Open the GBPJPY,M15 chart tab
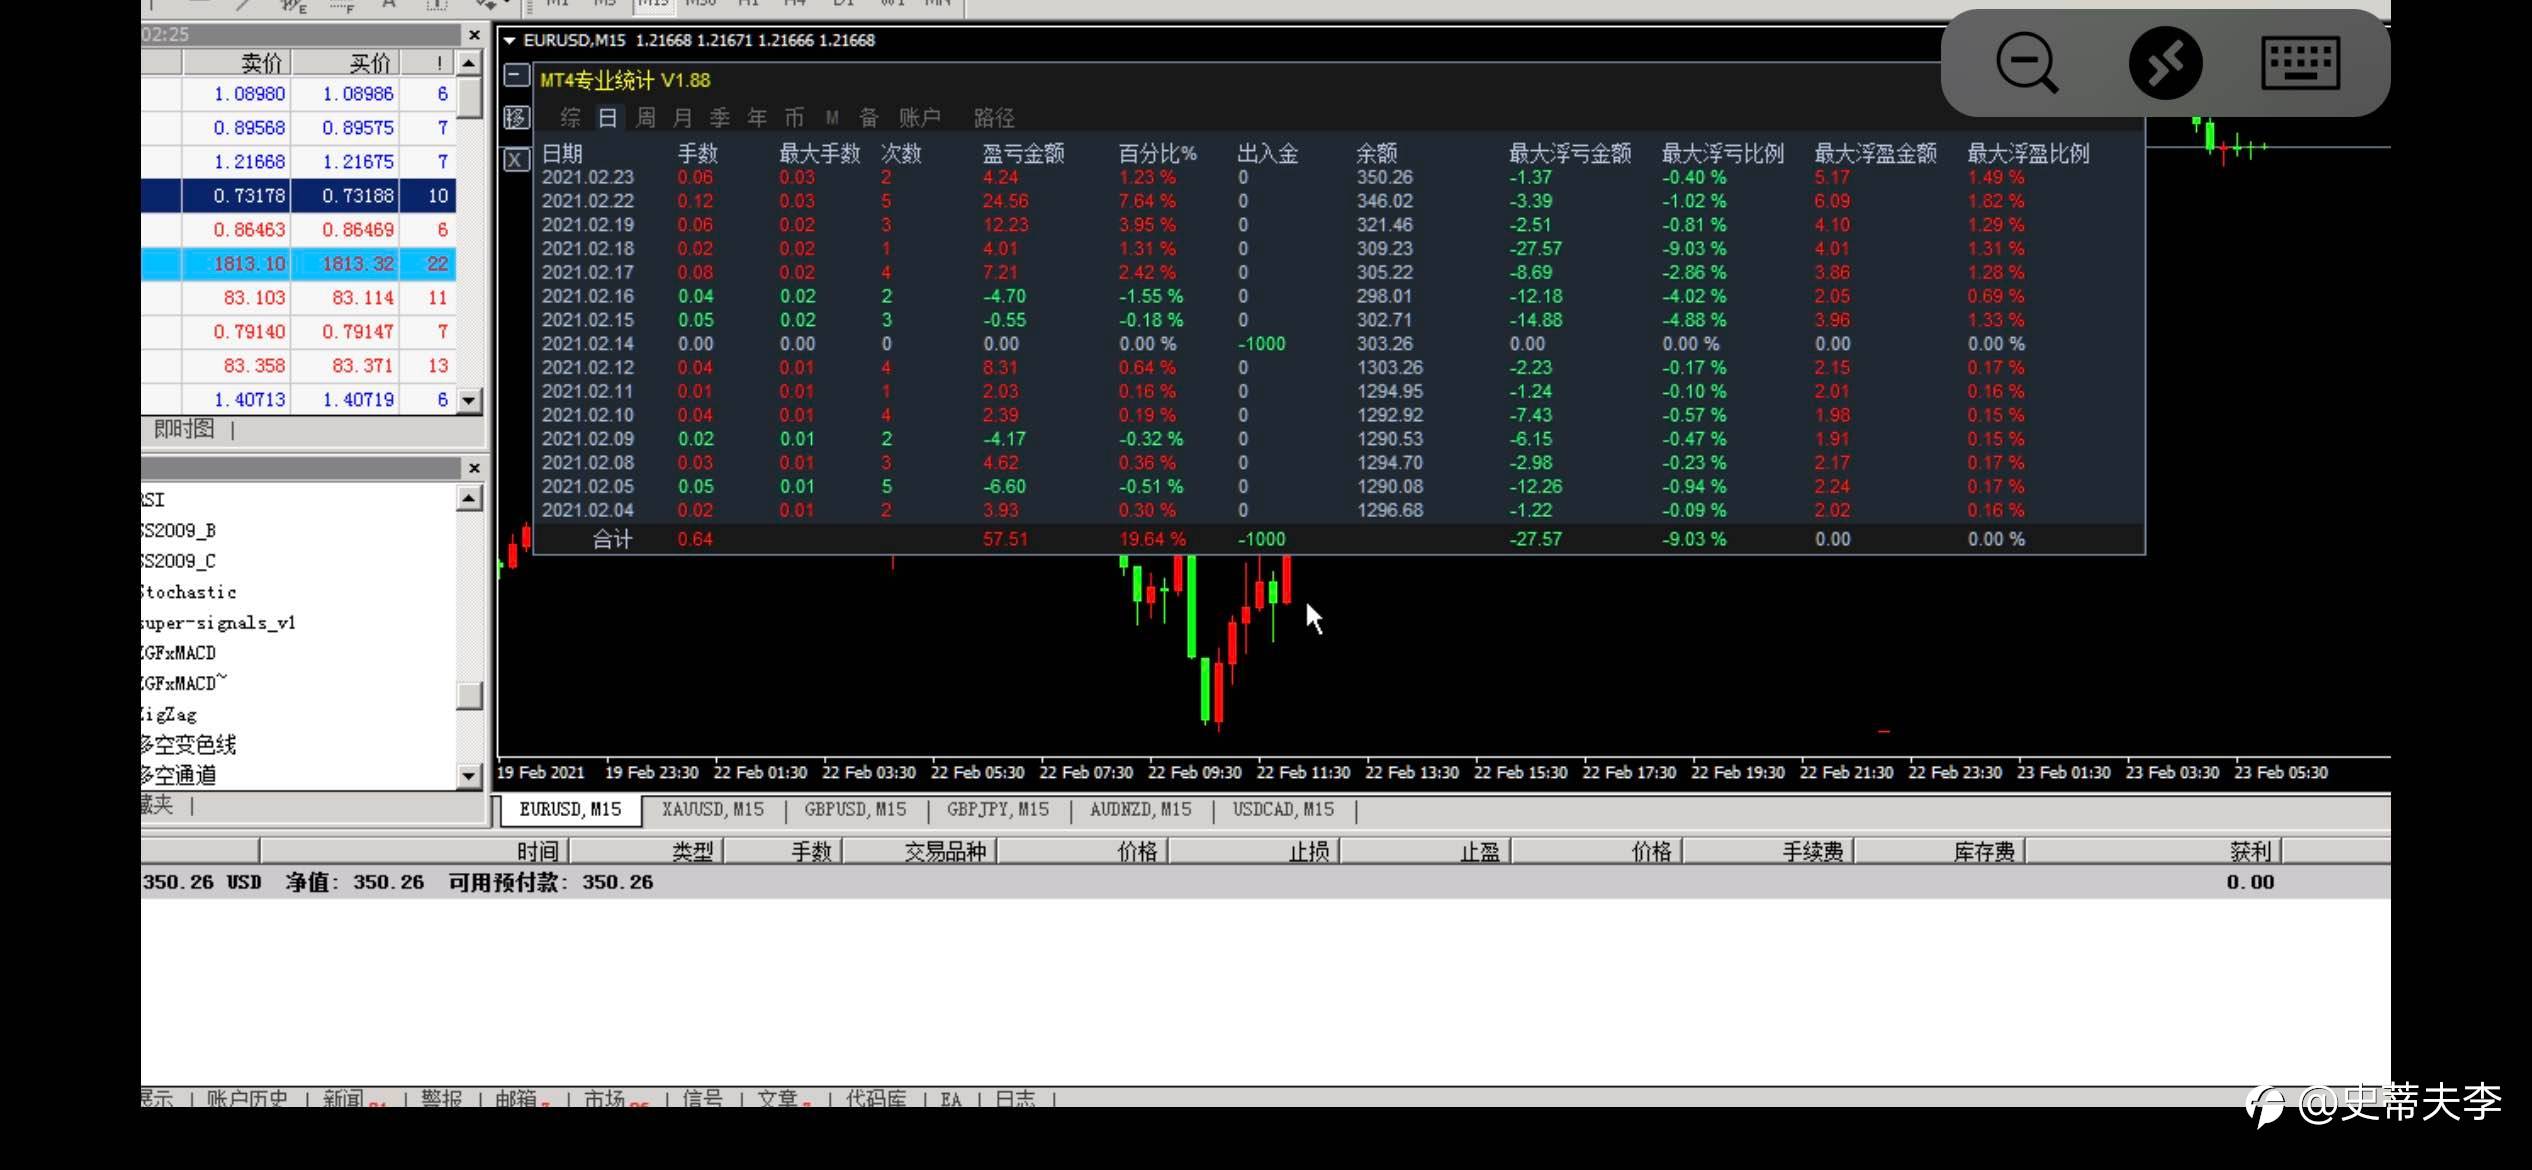2532x1170 pixels. pos(997,809)
